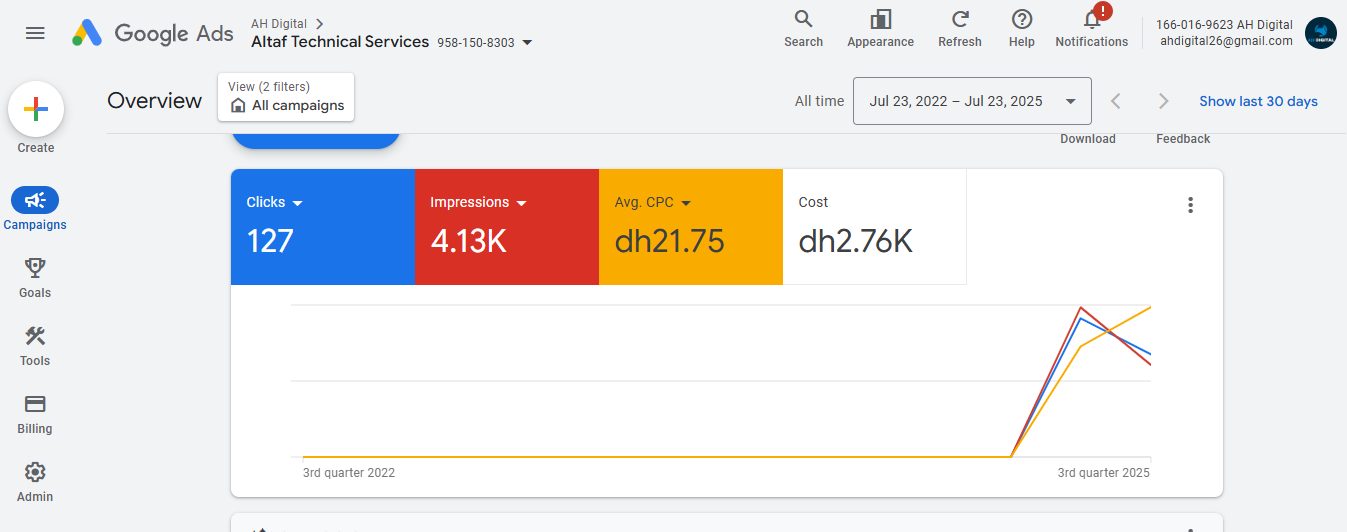Click the Google Ads logo
Viewport: 1347px width, 532px height.
152,33
